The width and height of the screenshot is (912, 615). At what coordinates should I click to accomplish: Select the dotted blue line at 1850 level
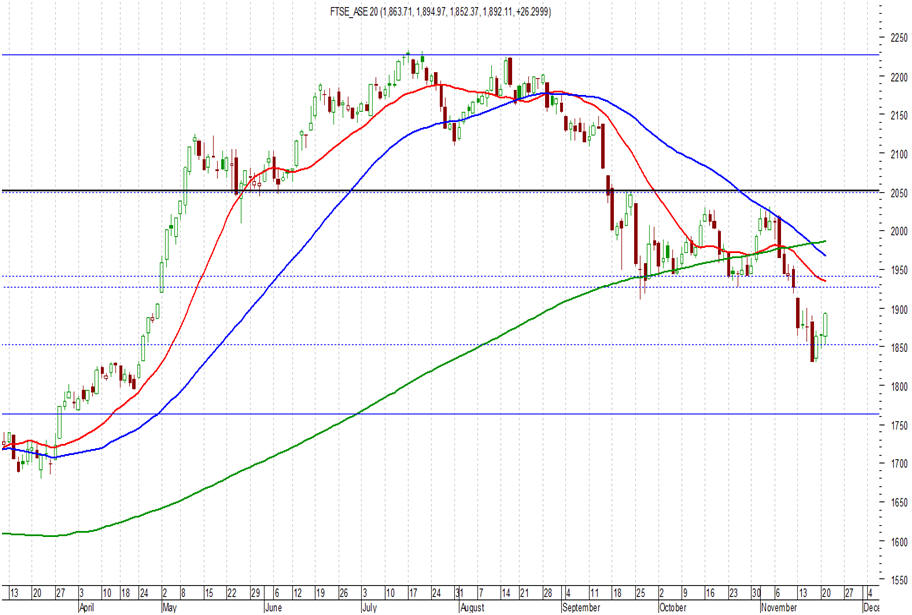[440, 345]
